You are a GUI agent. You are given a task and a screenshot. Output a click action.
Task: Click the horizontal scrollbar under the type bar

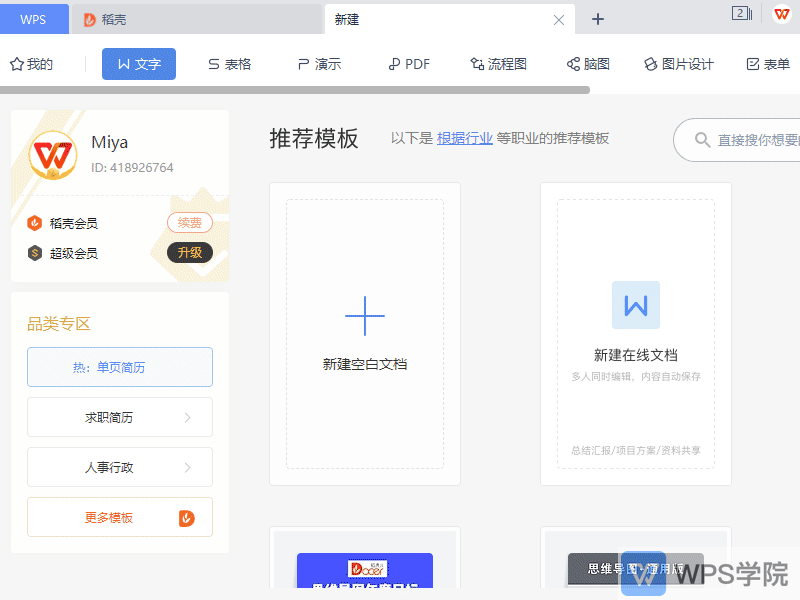tap(295, 90)
